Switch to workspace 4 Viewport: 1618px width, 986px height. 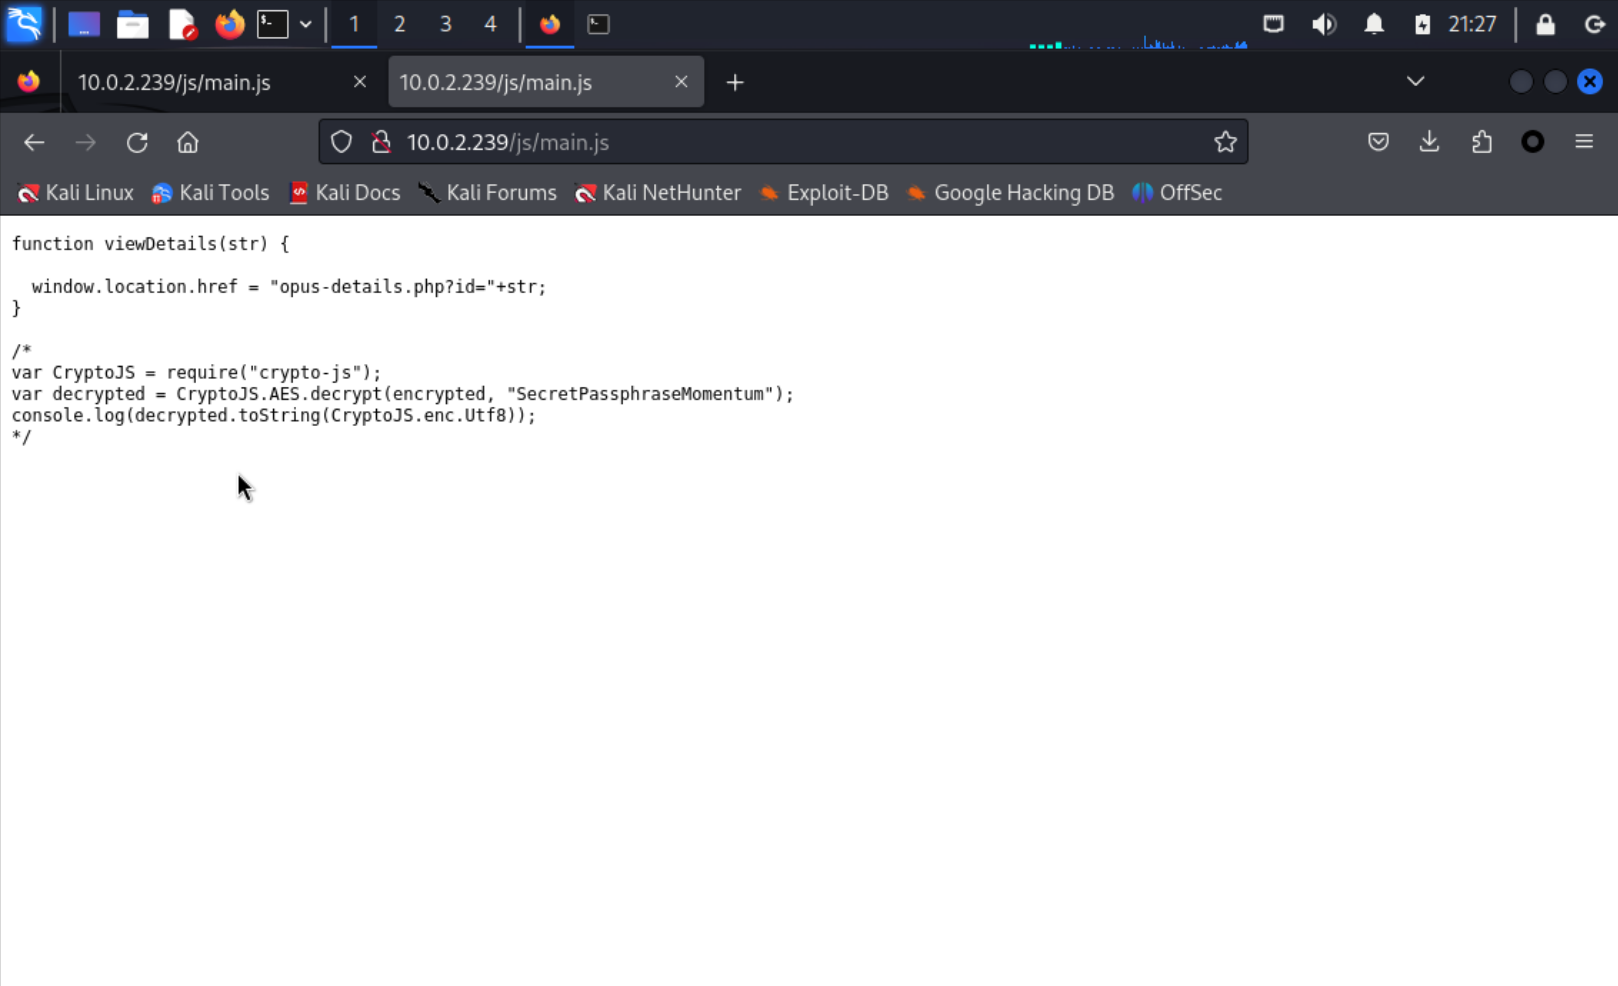point(491,24)
